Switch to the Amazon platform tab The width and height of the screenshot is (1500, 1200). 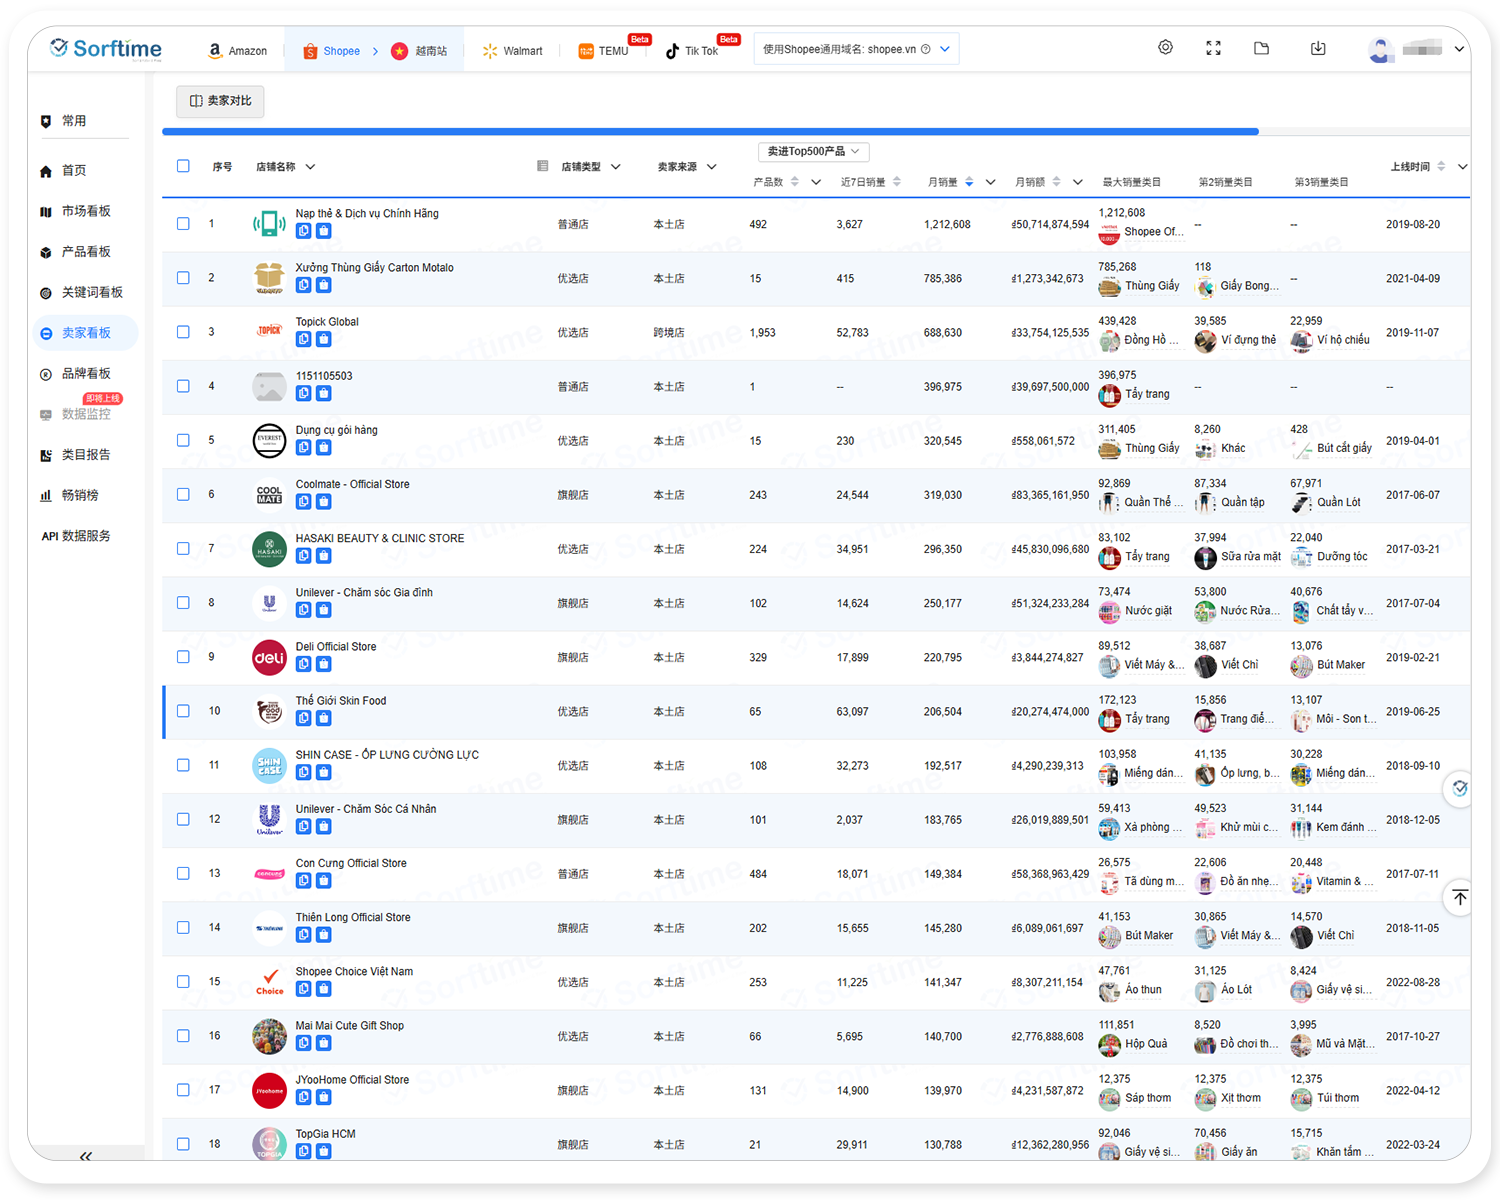coord(238,51)
